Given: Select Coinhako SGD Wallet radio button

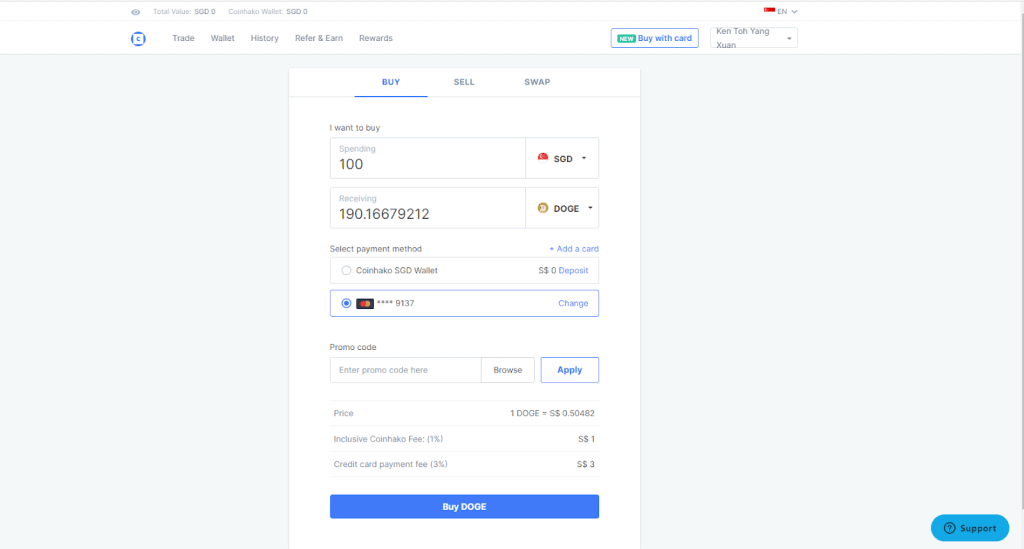Looking at the screenshot, I should pos(346,270).
